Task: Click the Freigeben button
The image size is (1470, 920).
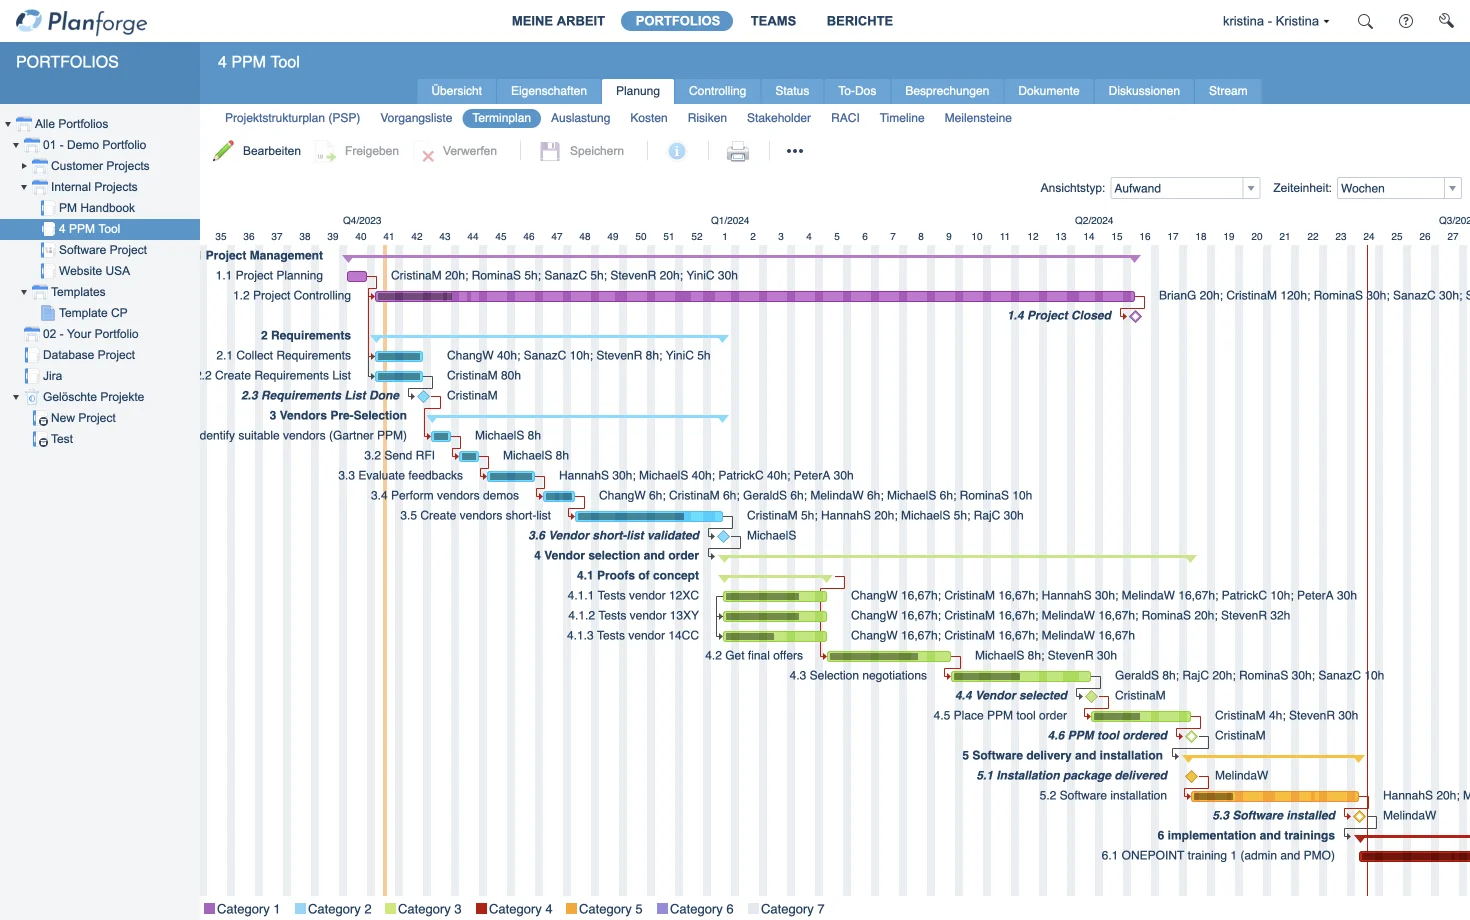Action: [x=357, y=151]
